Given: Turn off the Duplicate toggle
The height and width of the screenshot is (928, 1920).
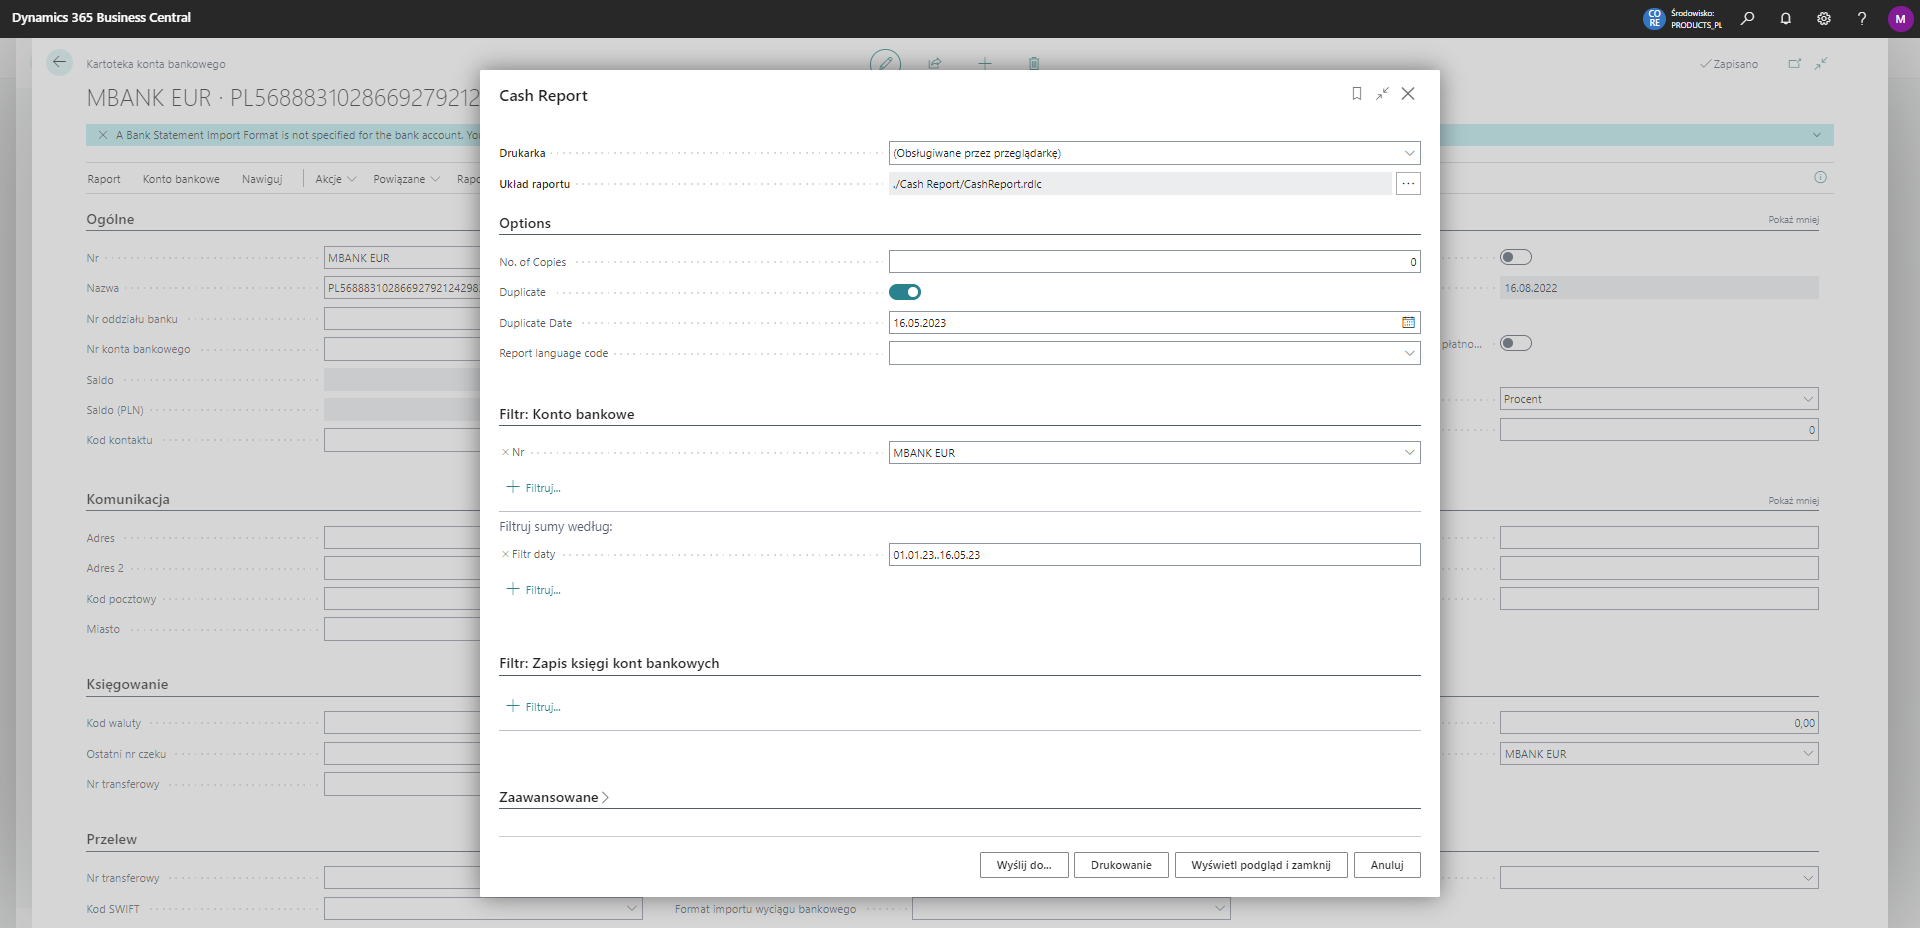Looking at the screenshot, I should pos(904,292).
